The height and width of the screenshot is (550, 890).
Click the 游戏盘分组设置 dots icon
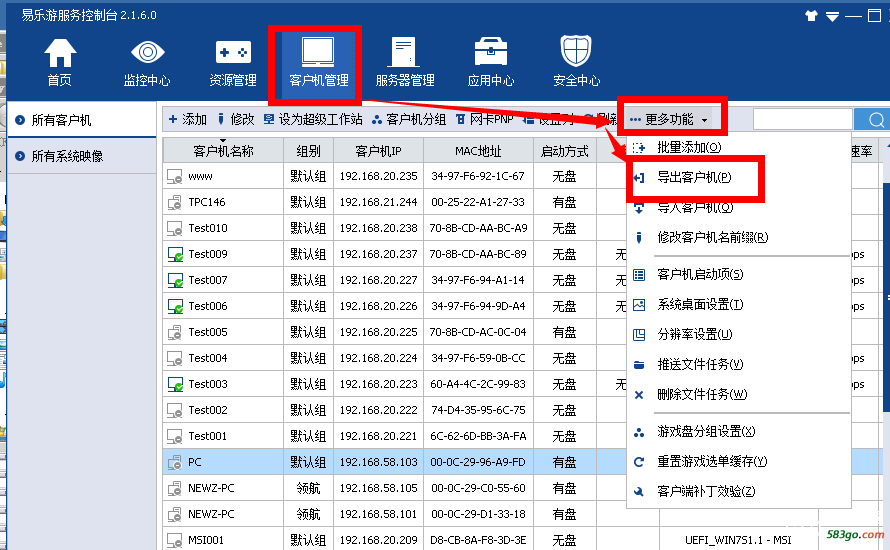(x=639, y=433)
